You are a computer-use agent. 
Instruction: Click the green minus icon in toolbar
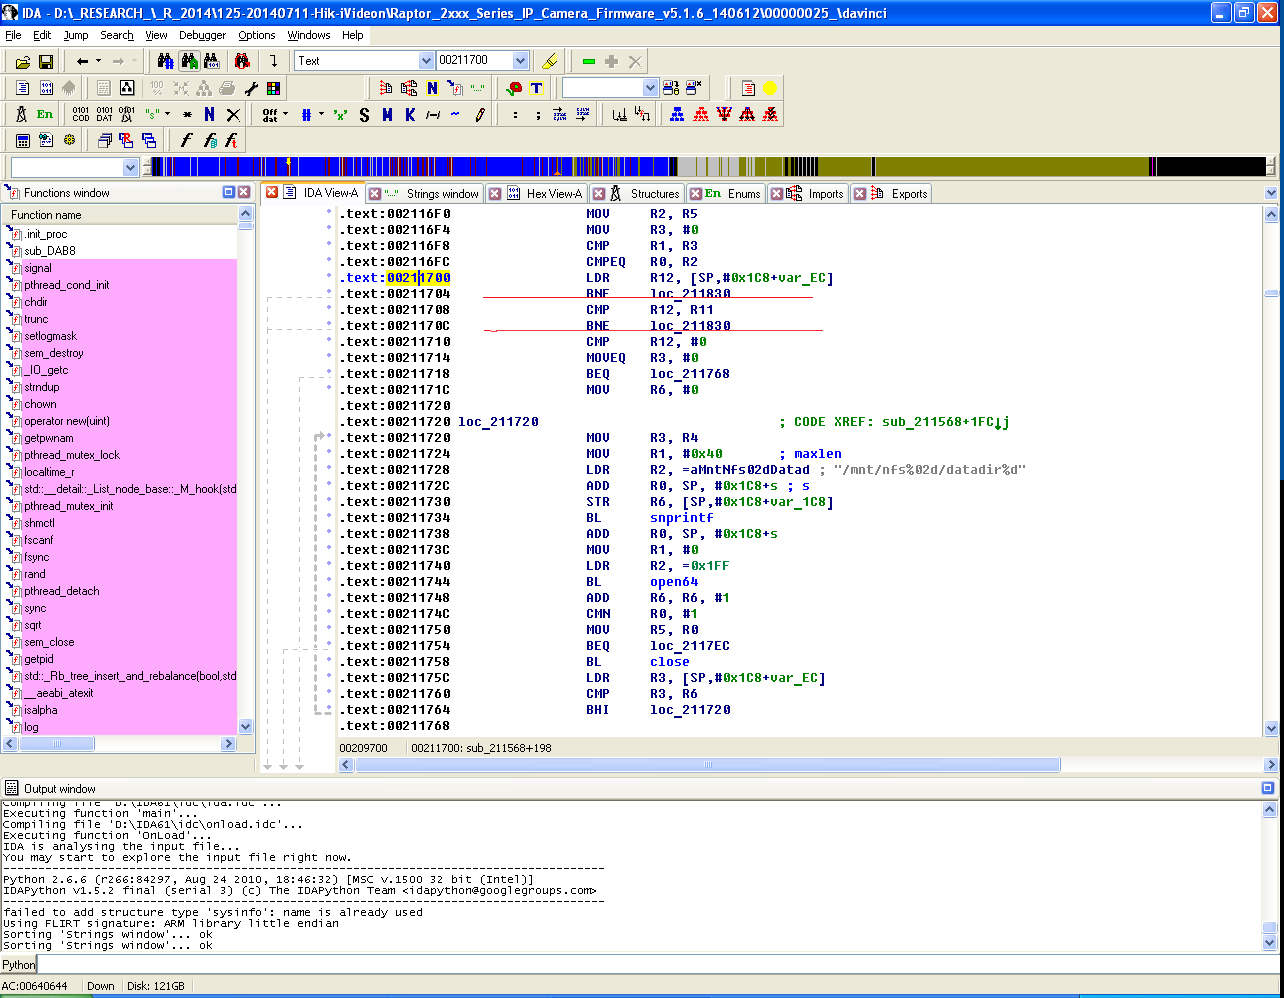point(588,61)
